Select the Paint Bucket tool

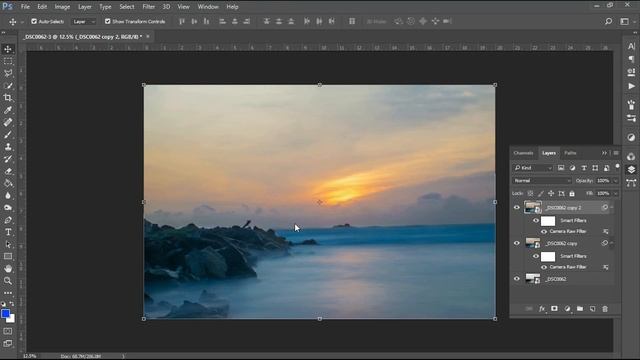click(x=8, y=183)
